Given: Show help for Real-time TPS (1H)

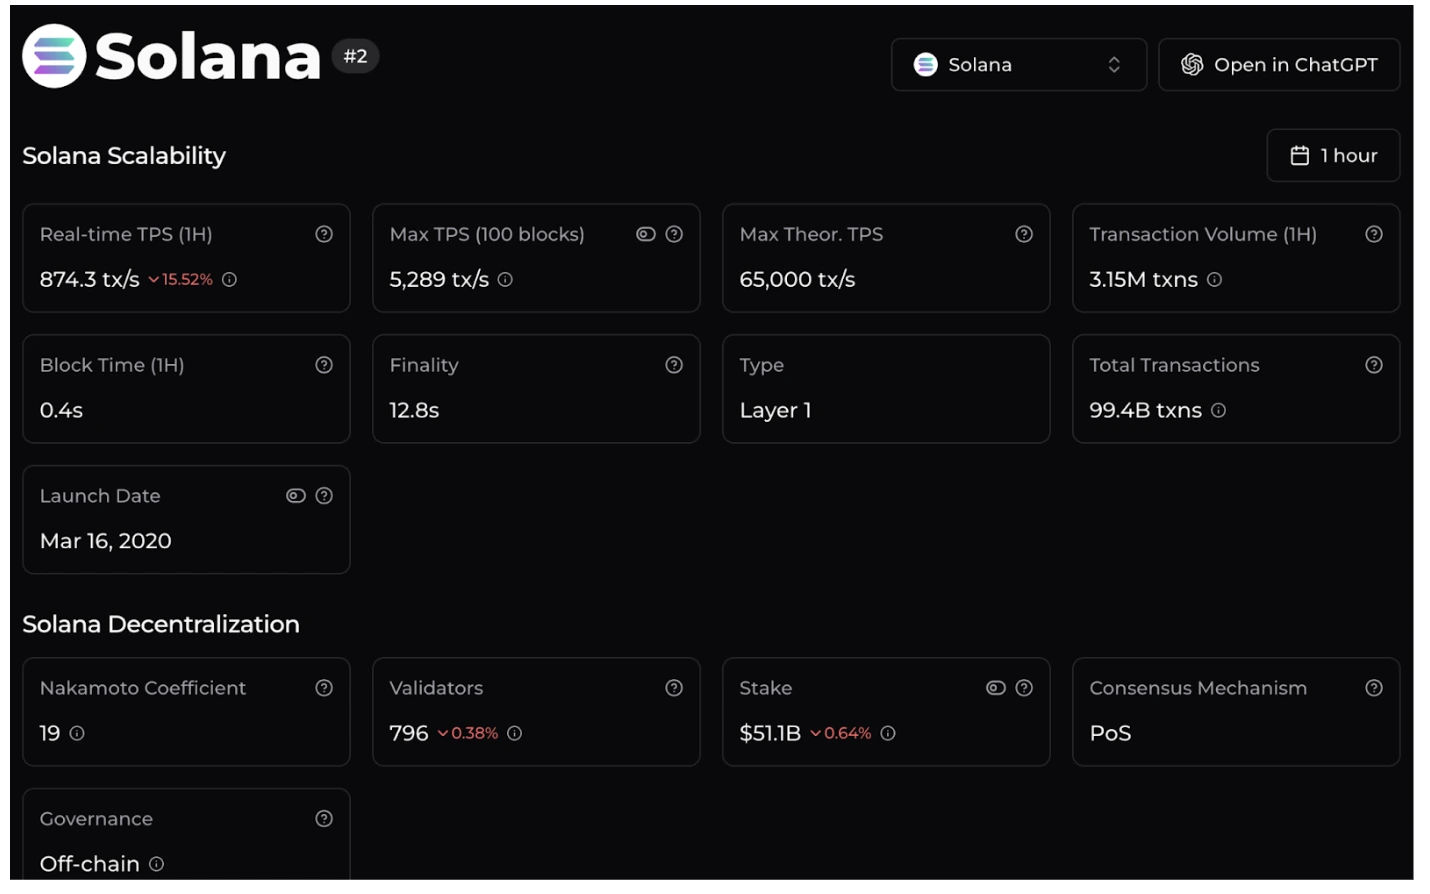Looking at the screenshot, I should click(324, 234).
